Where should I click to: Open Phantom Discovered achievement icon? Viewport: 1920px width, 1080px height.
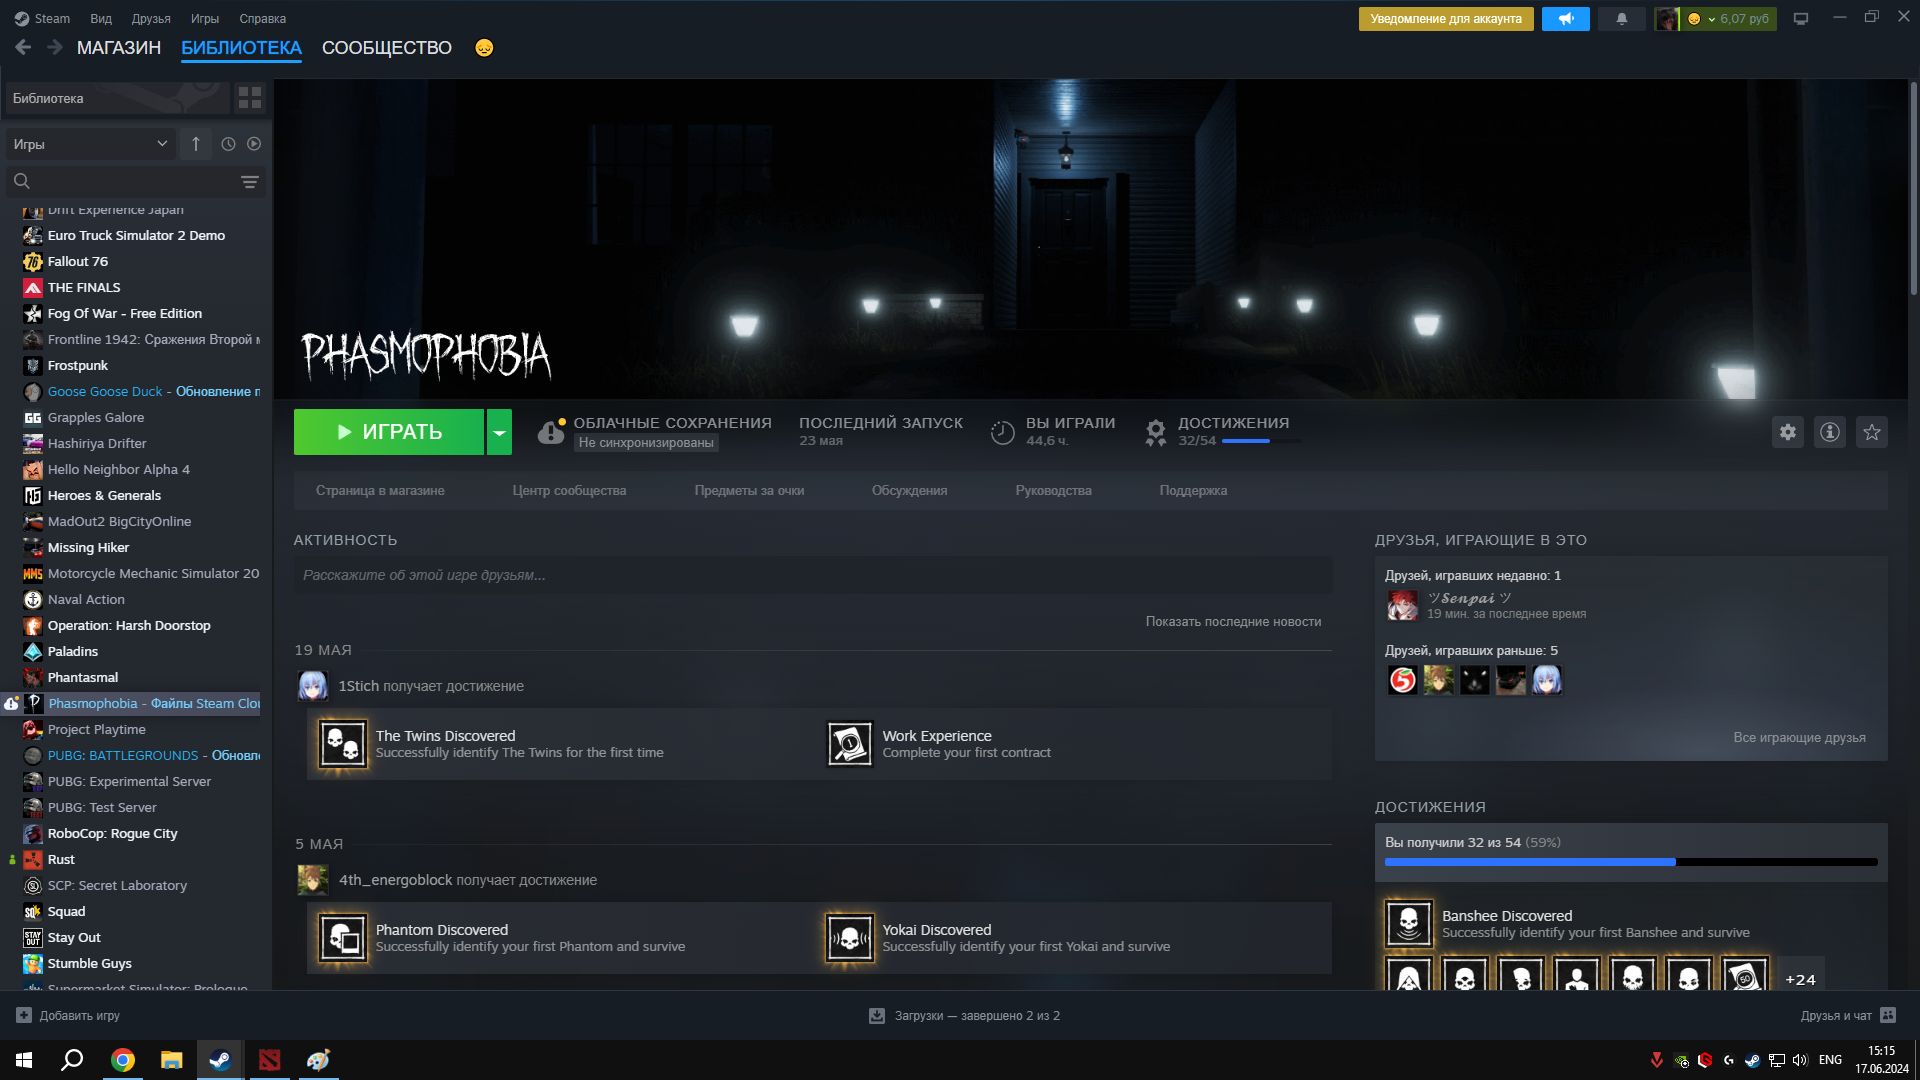pyautogui.click(x=343, y=938)
